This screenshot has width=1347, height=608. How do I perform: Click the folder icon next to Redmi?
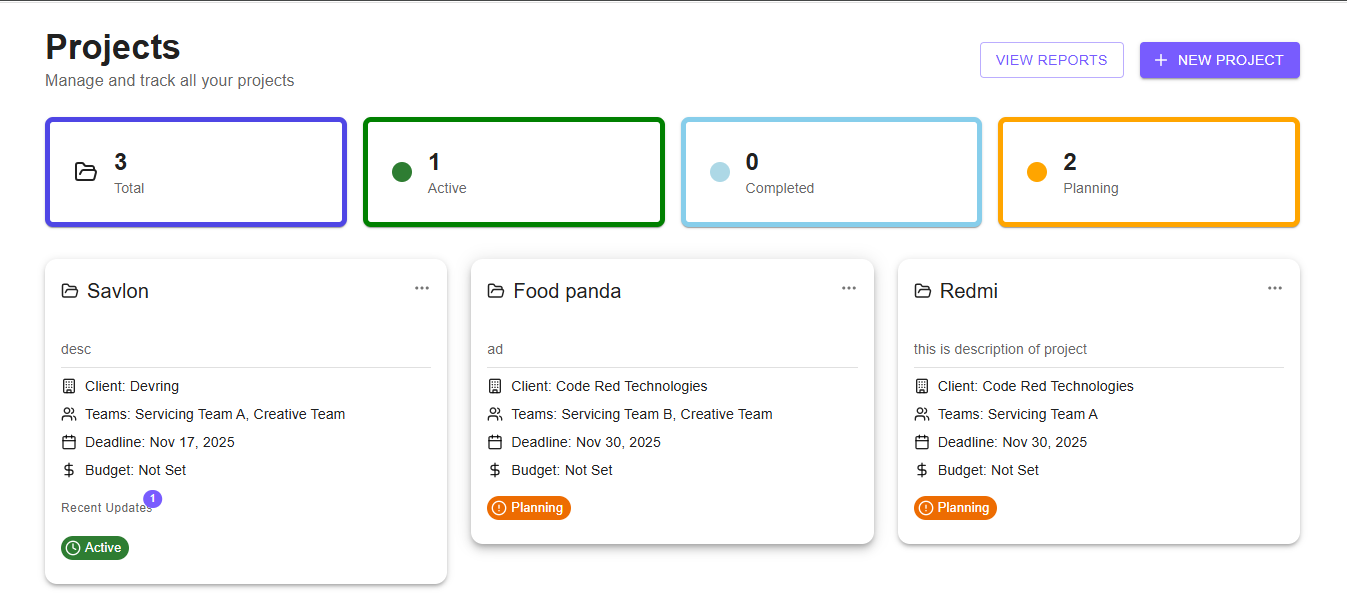click(923, 291)
